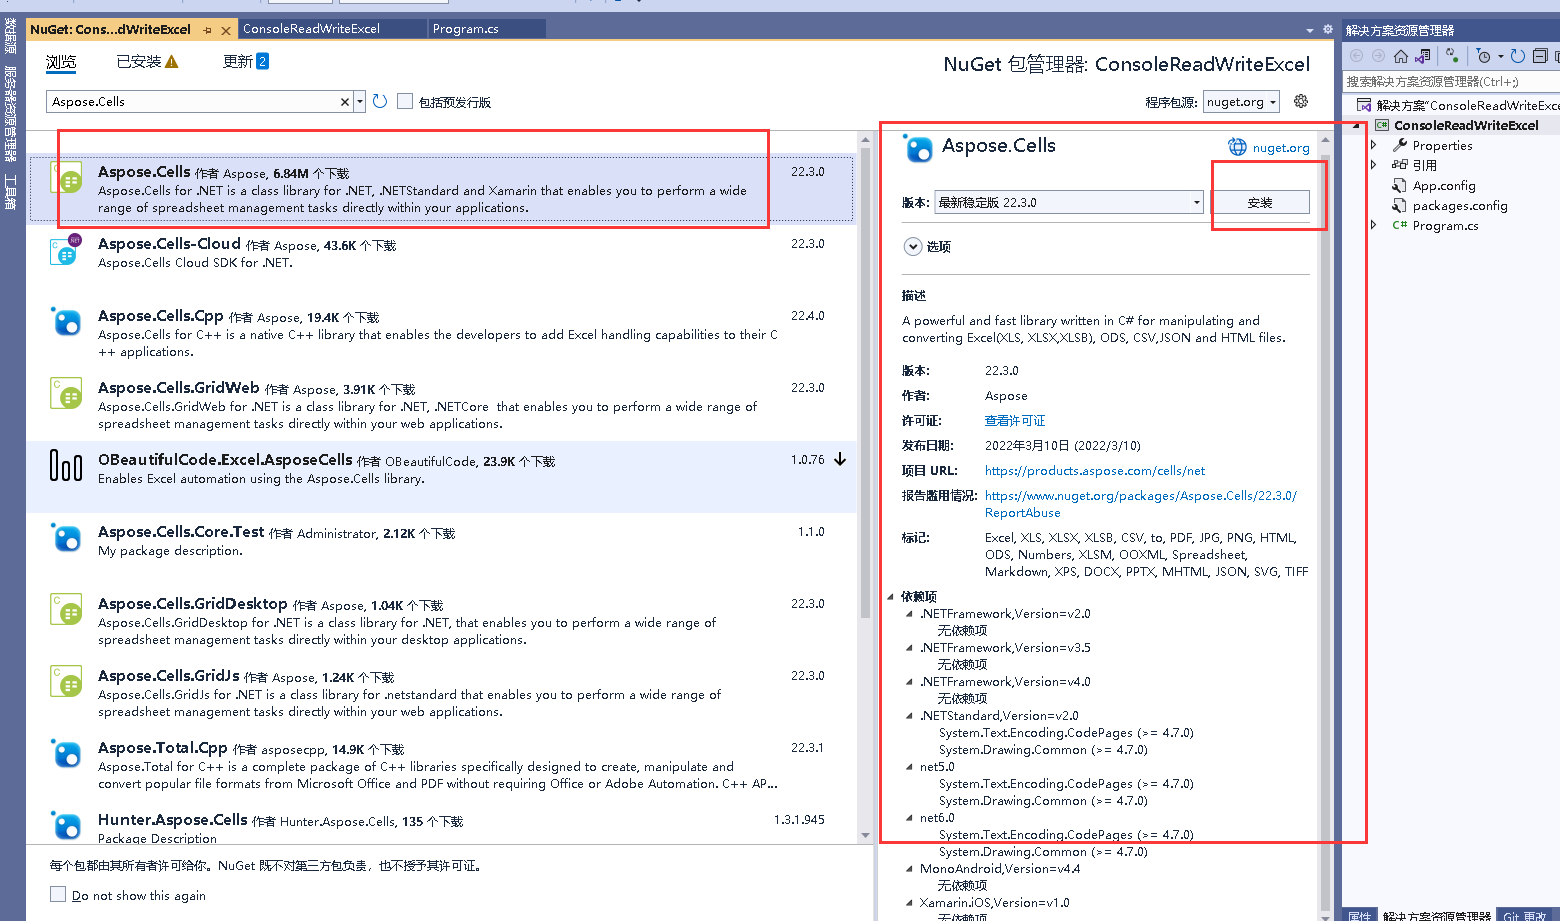Close the NuGet package manager tab

pos(226,30)
